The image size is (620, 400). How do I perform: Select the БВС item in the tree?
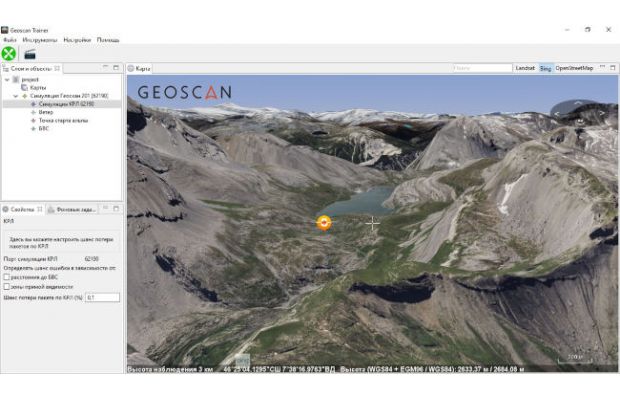[x=43, y=128]
